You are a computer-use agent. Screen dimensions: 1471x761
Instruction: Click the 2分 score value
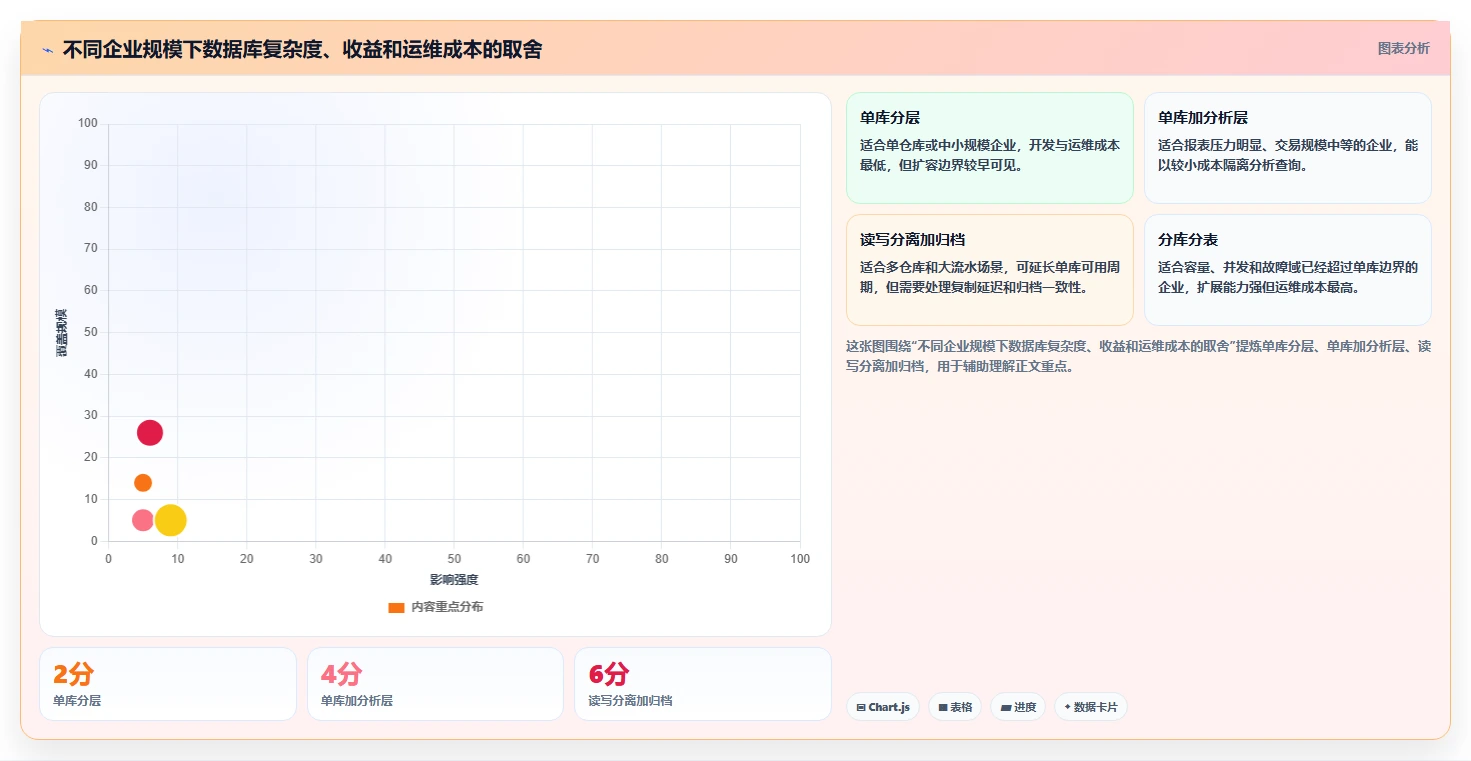[73, 674]
